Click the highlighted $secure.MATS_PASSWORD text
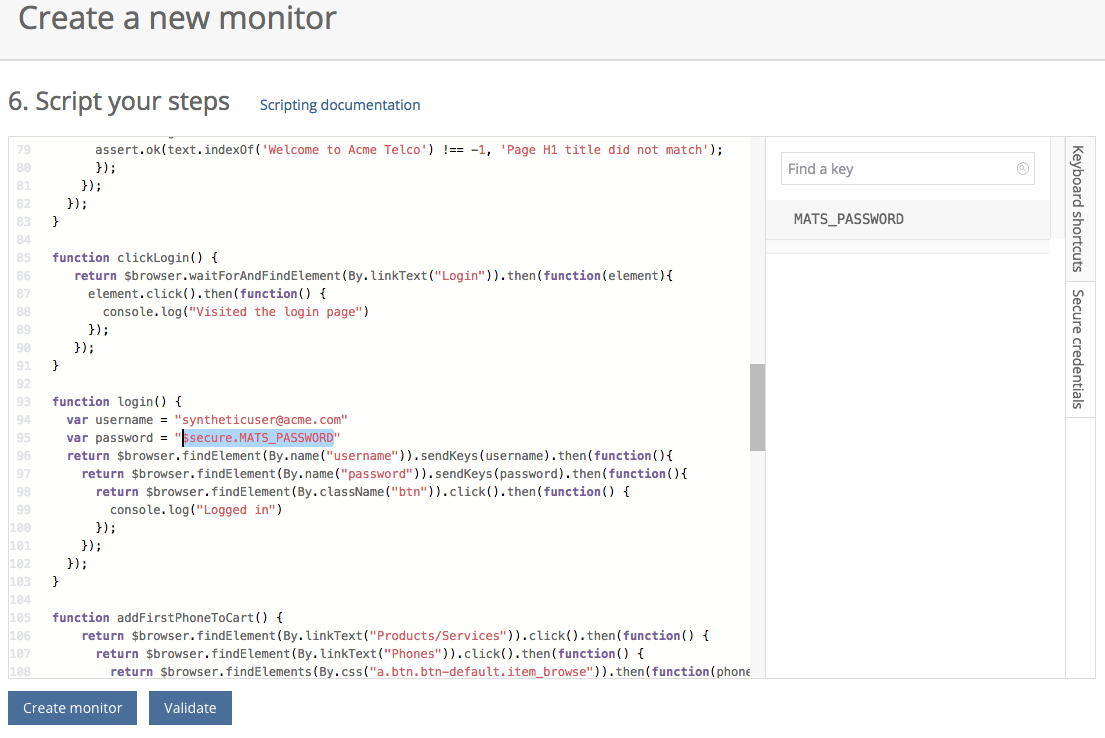 pos(258,438)
